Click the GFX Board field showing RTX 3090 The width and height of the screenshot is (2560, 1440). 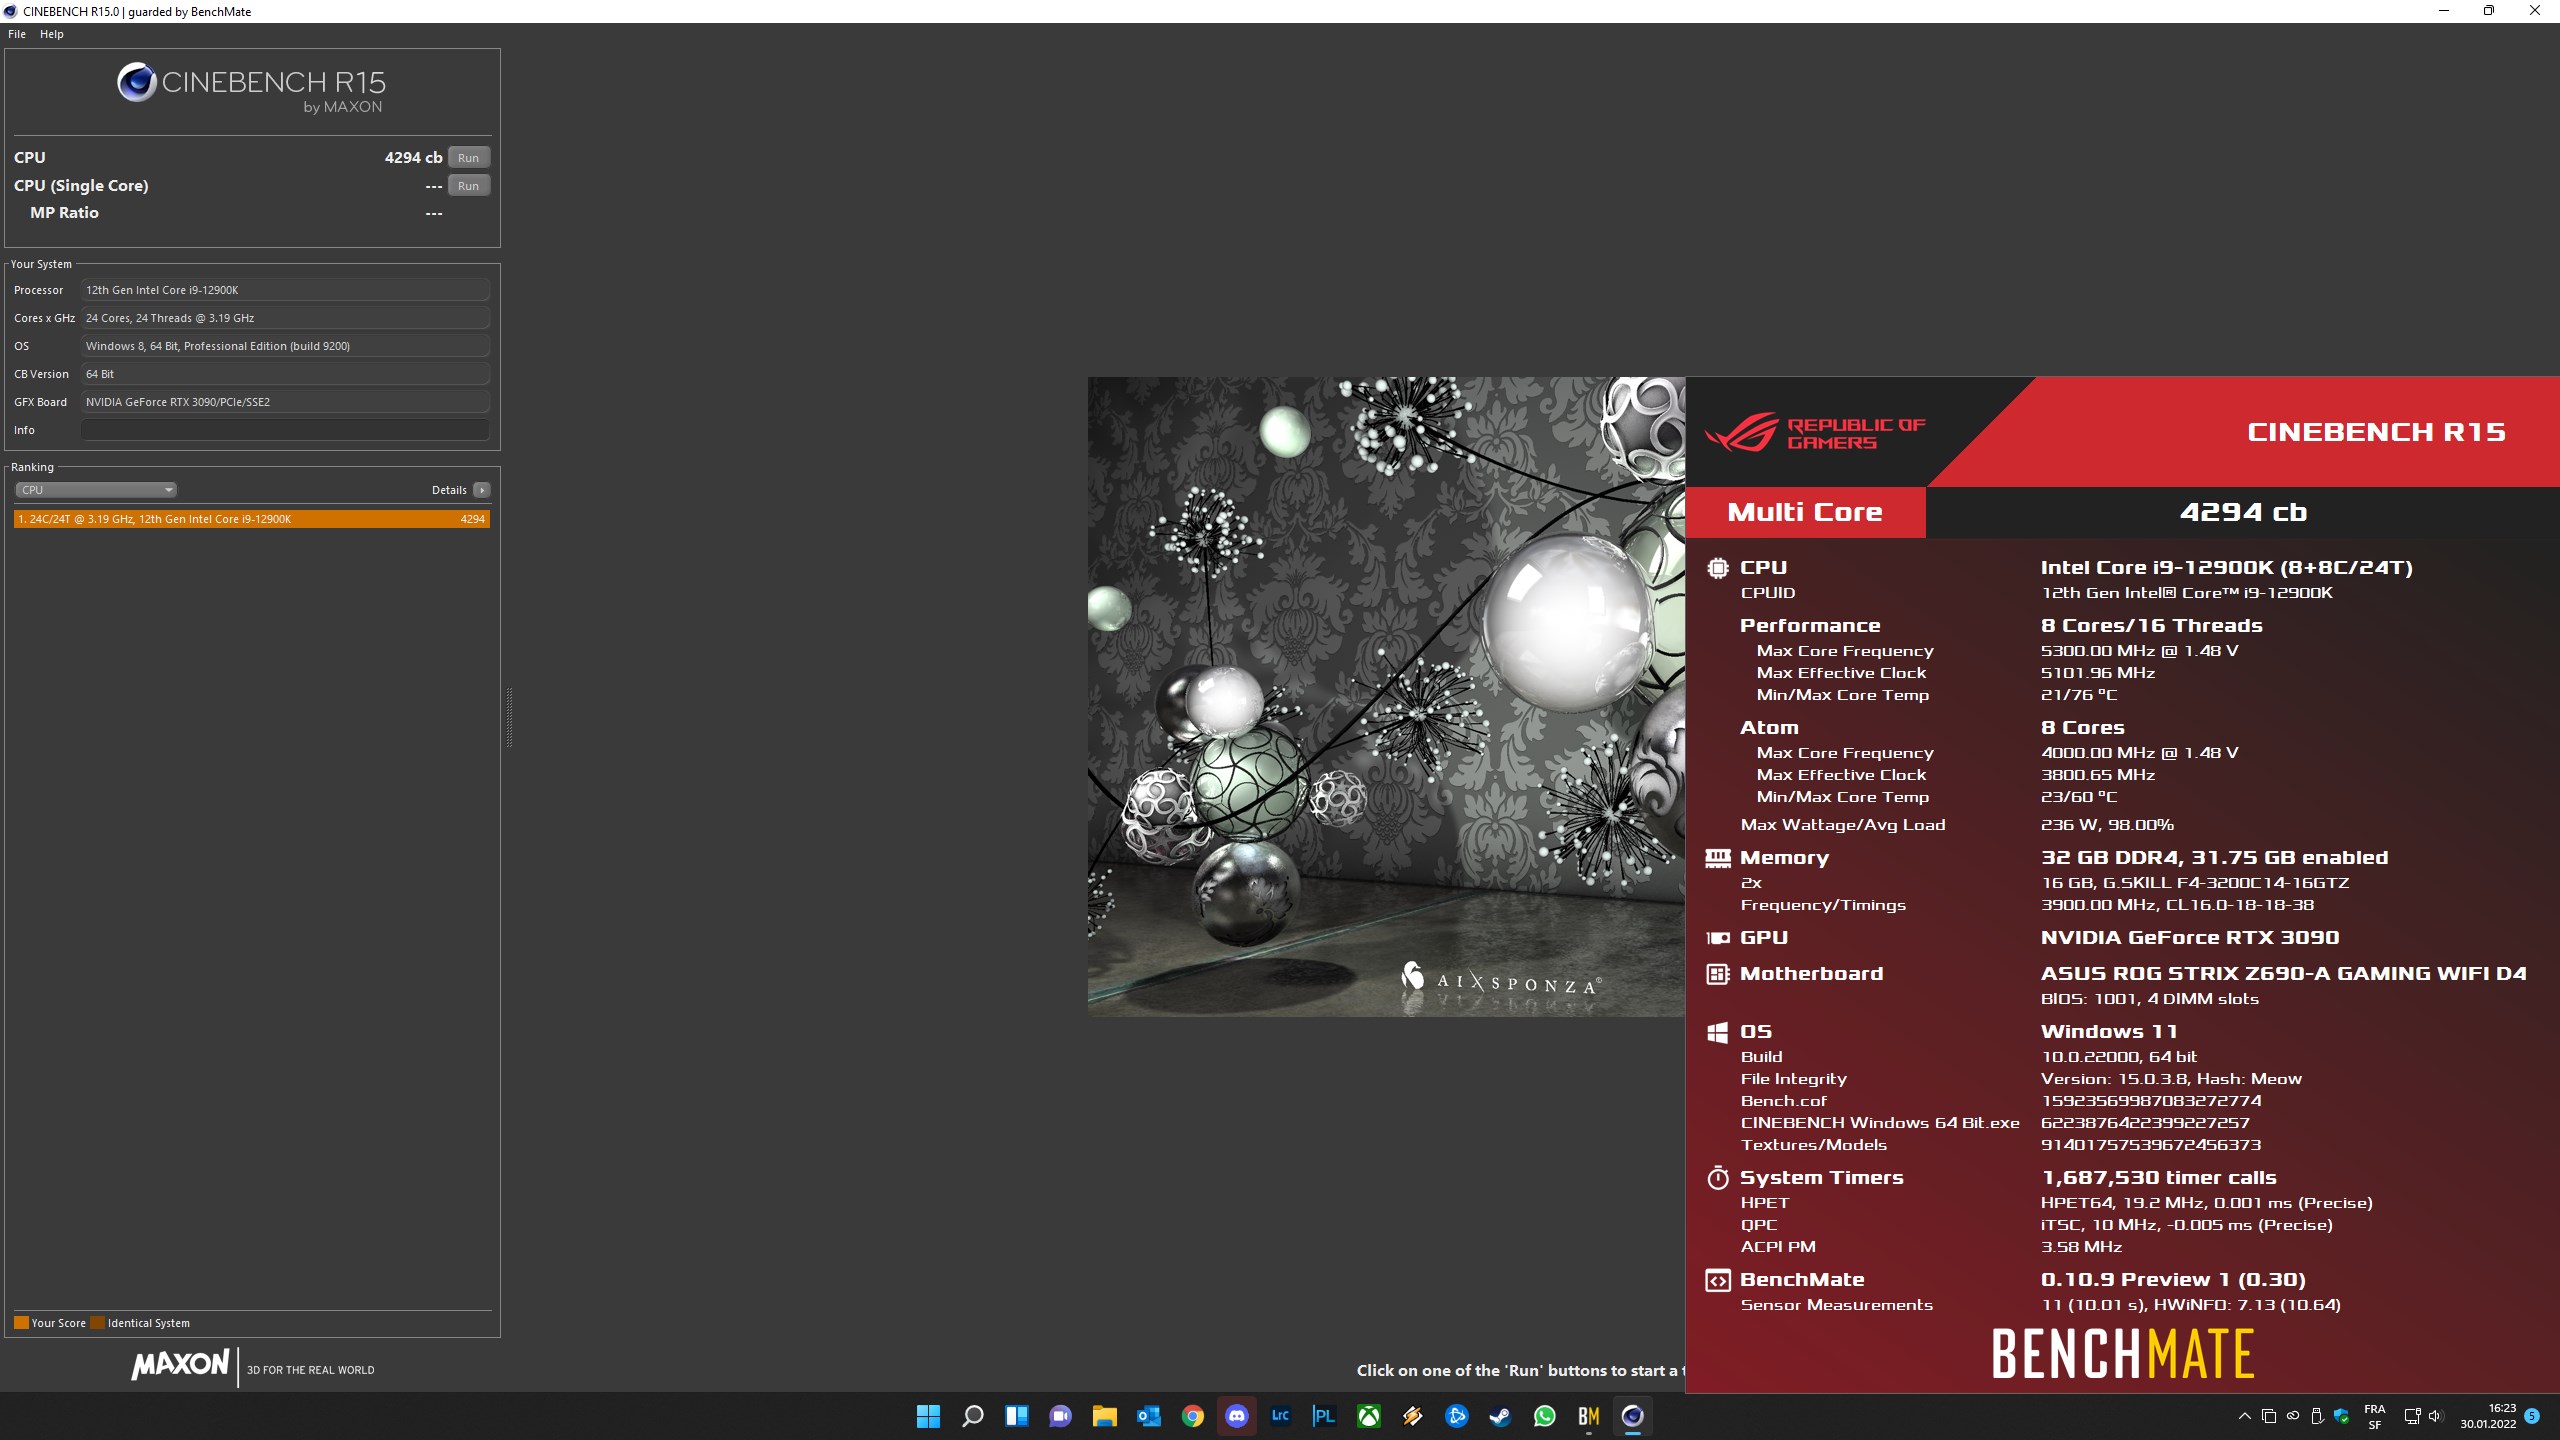[285, 402]
